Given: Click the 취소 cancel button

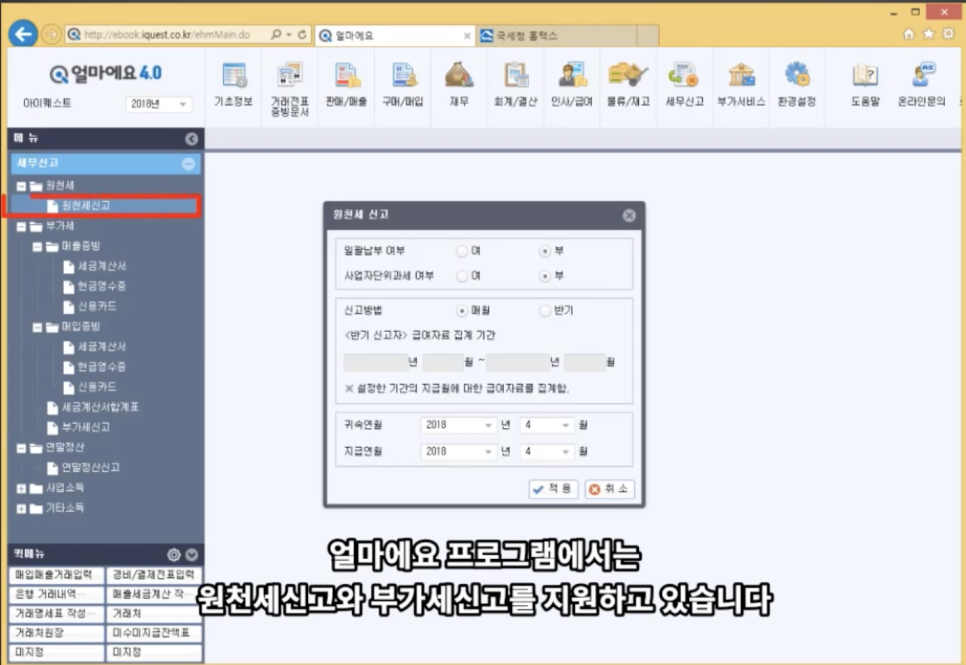Looking at the screenshot, I should [609, 489].
